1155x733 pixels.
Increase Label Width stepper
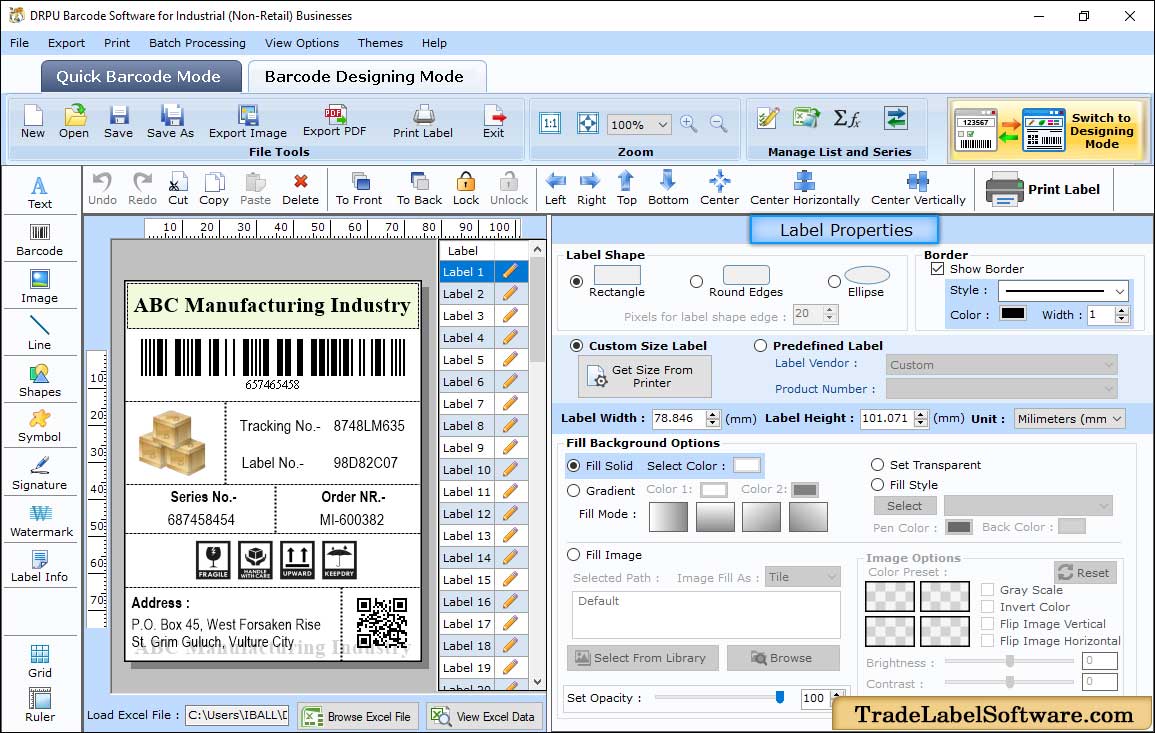tap(712, 414)
